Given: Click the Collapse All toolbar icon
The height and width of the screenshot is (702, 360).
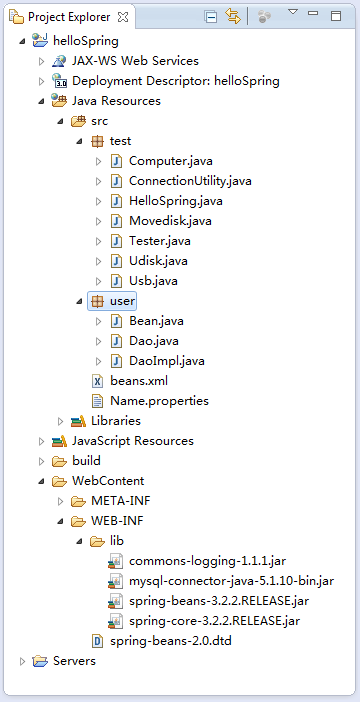Looking at the screenshot, I should (x=210, y=17).
